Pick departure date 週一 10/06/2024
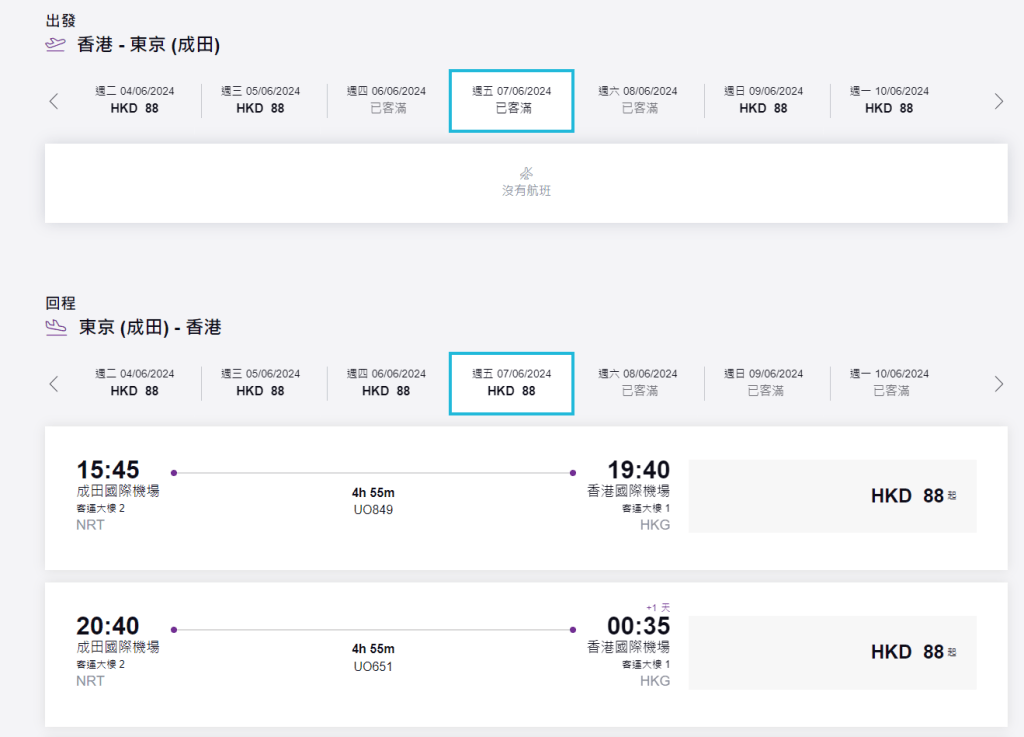The image size is (1024, 737). point(889,100)
